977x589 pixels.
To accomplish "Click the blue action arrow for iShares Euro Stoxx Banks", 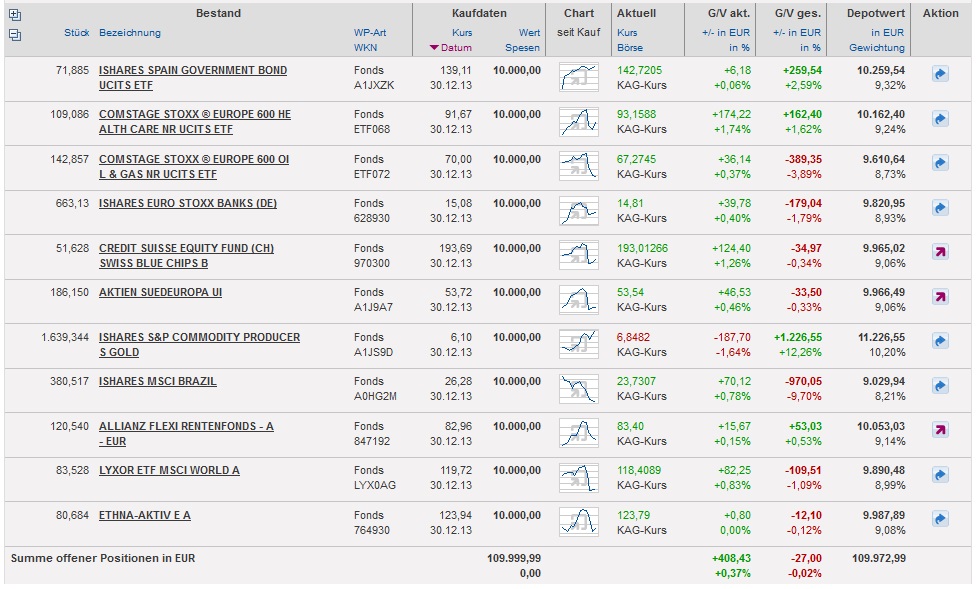I will click(x=939, y=208).
